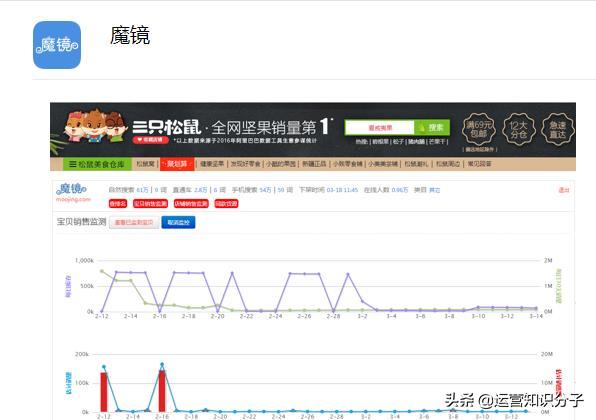The image size is (596, 420).
Task: Click the 12大分仓 badge
Action: [x=518, y=129]
